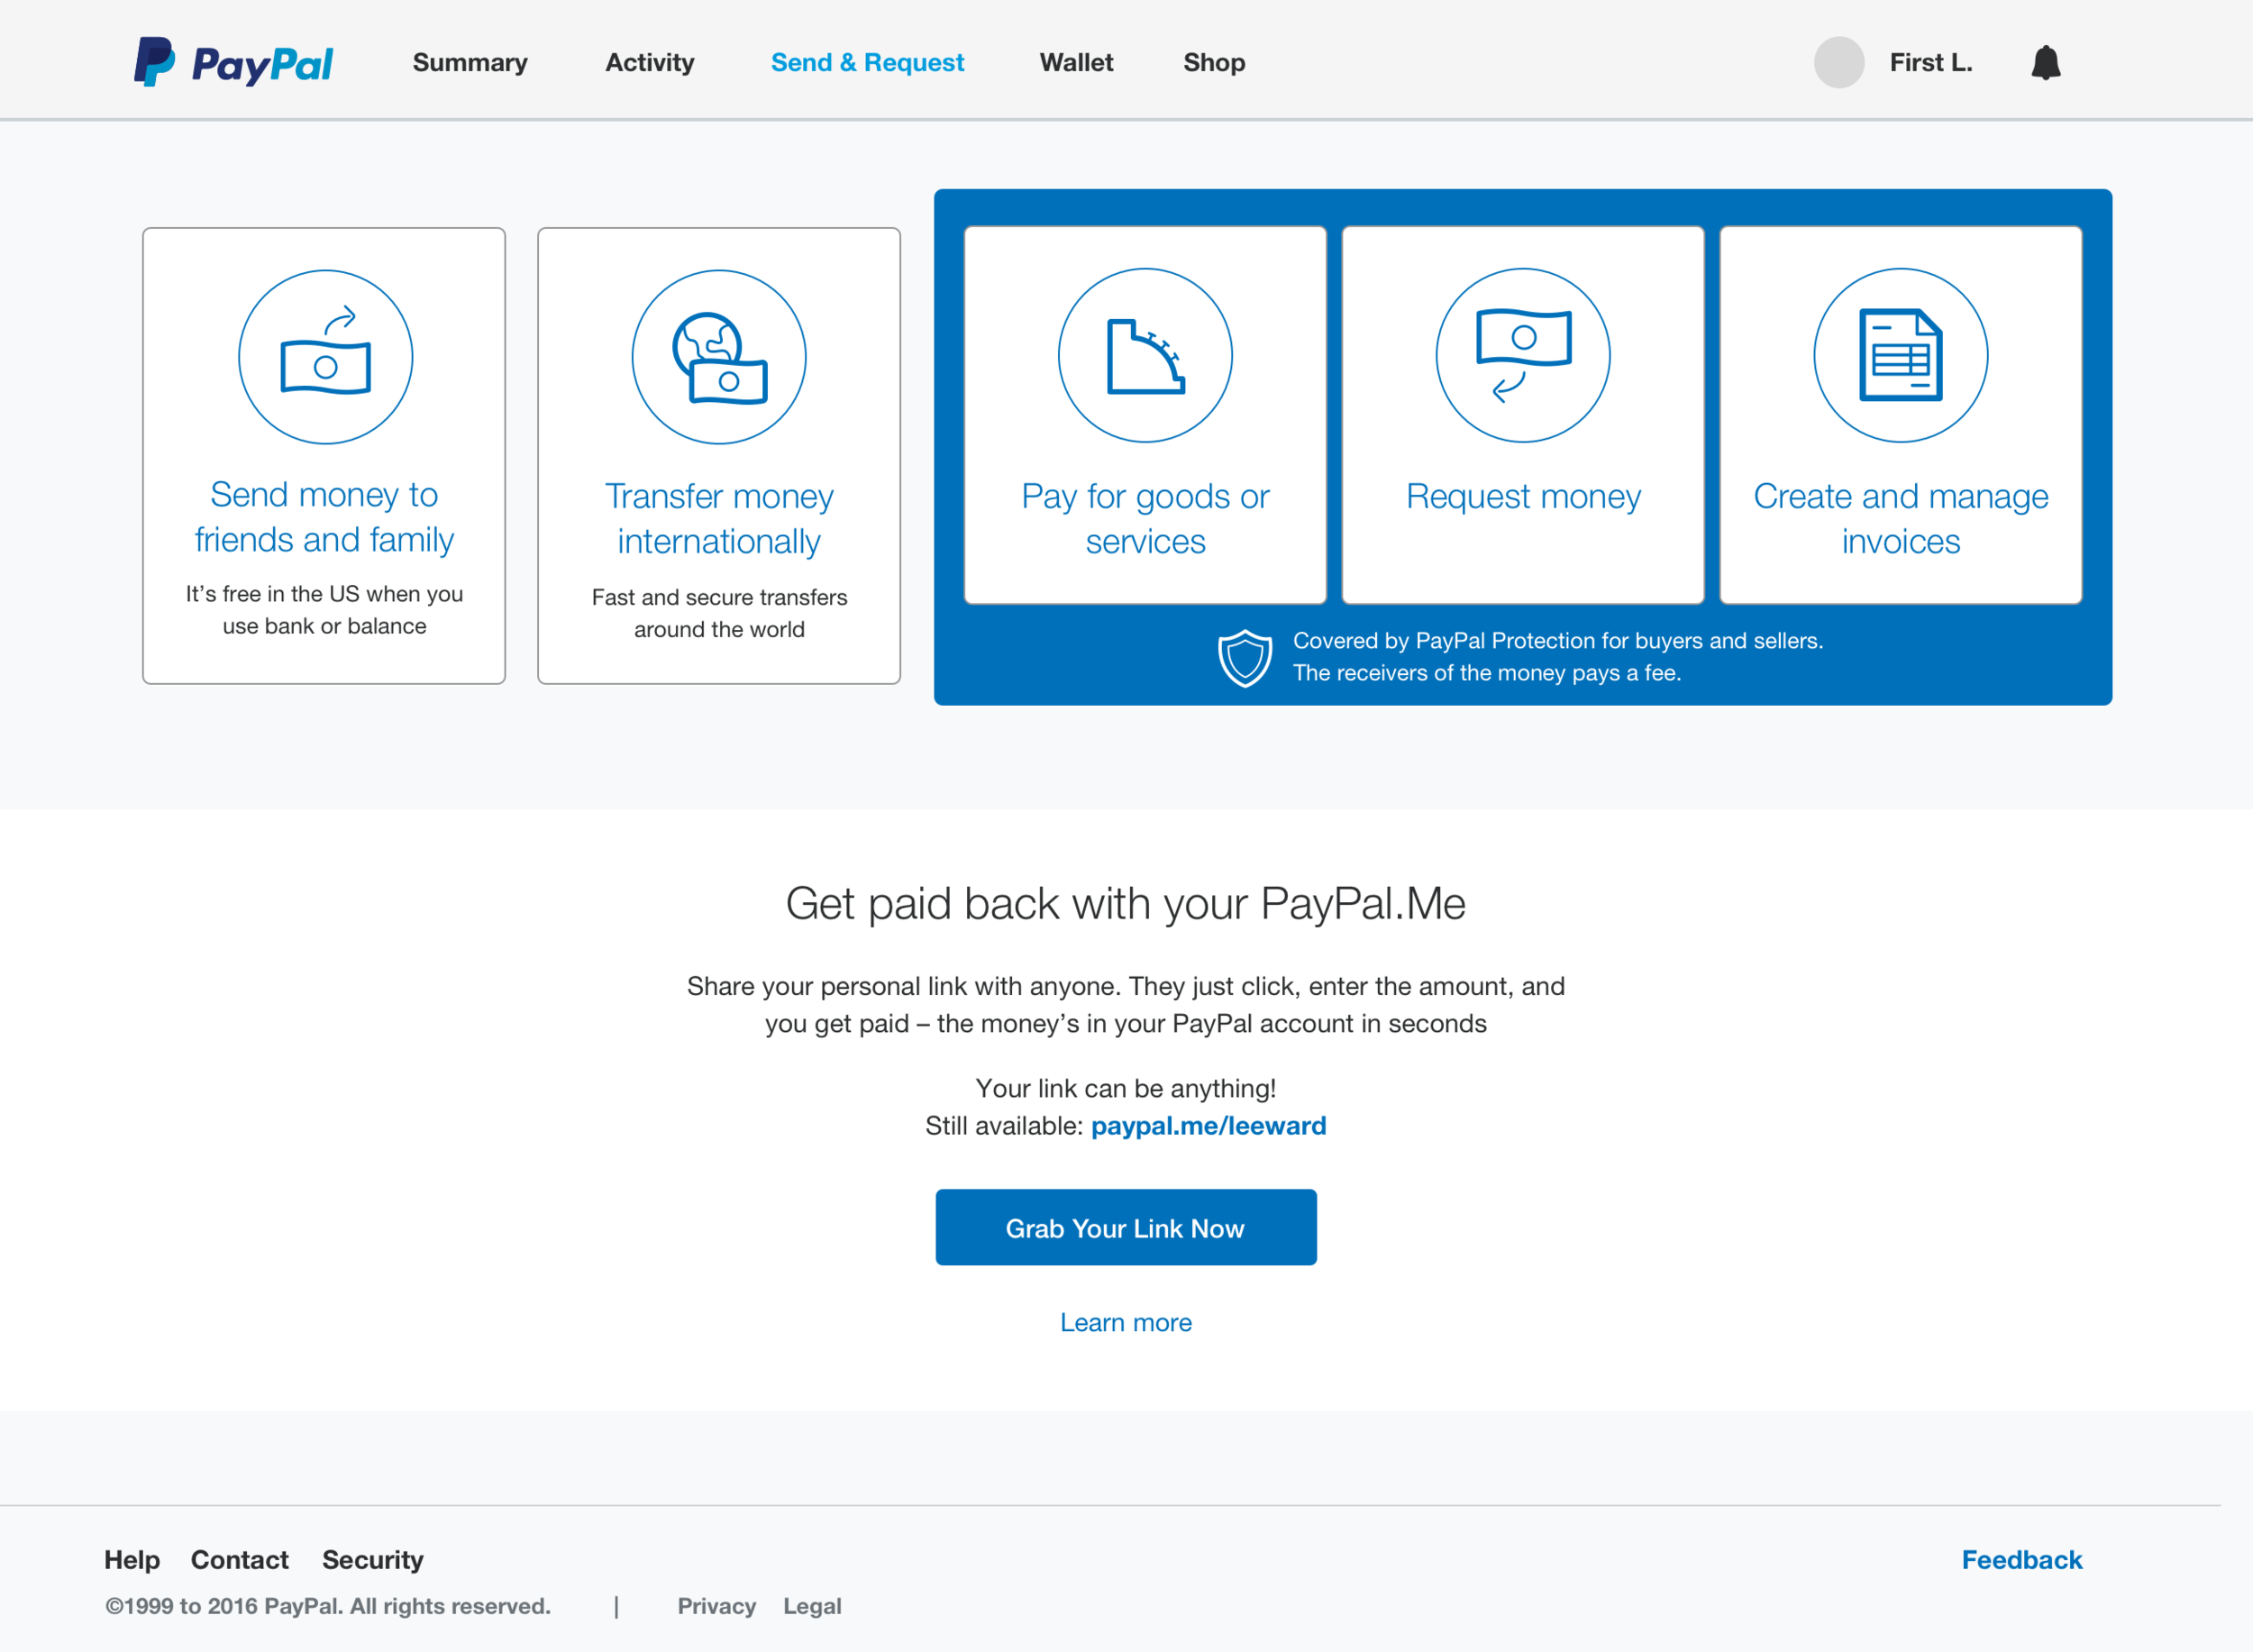Click the PayPal logo
The image size is (2253, 1652).
pos(232,62)
